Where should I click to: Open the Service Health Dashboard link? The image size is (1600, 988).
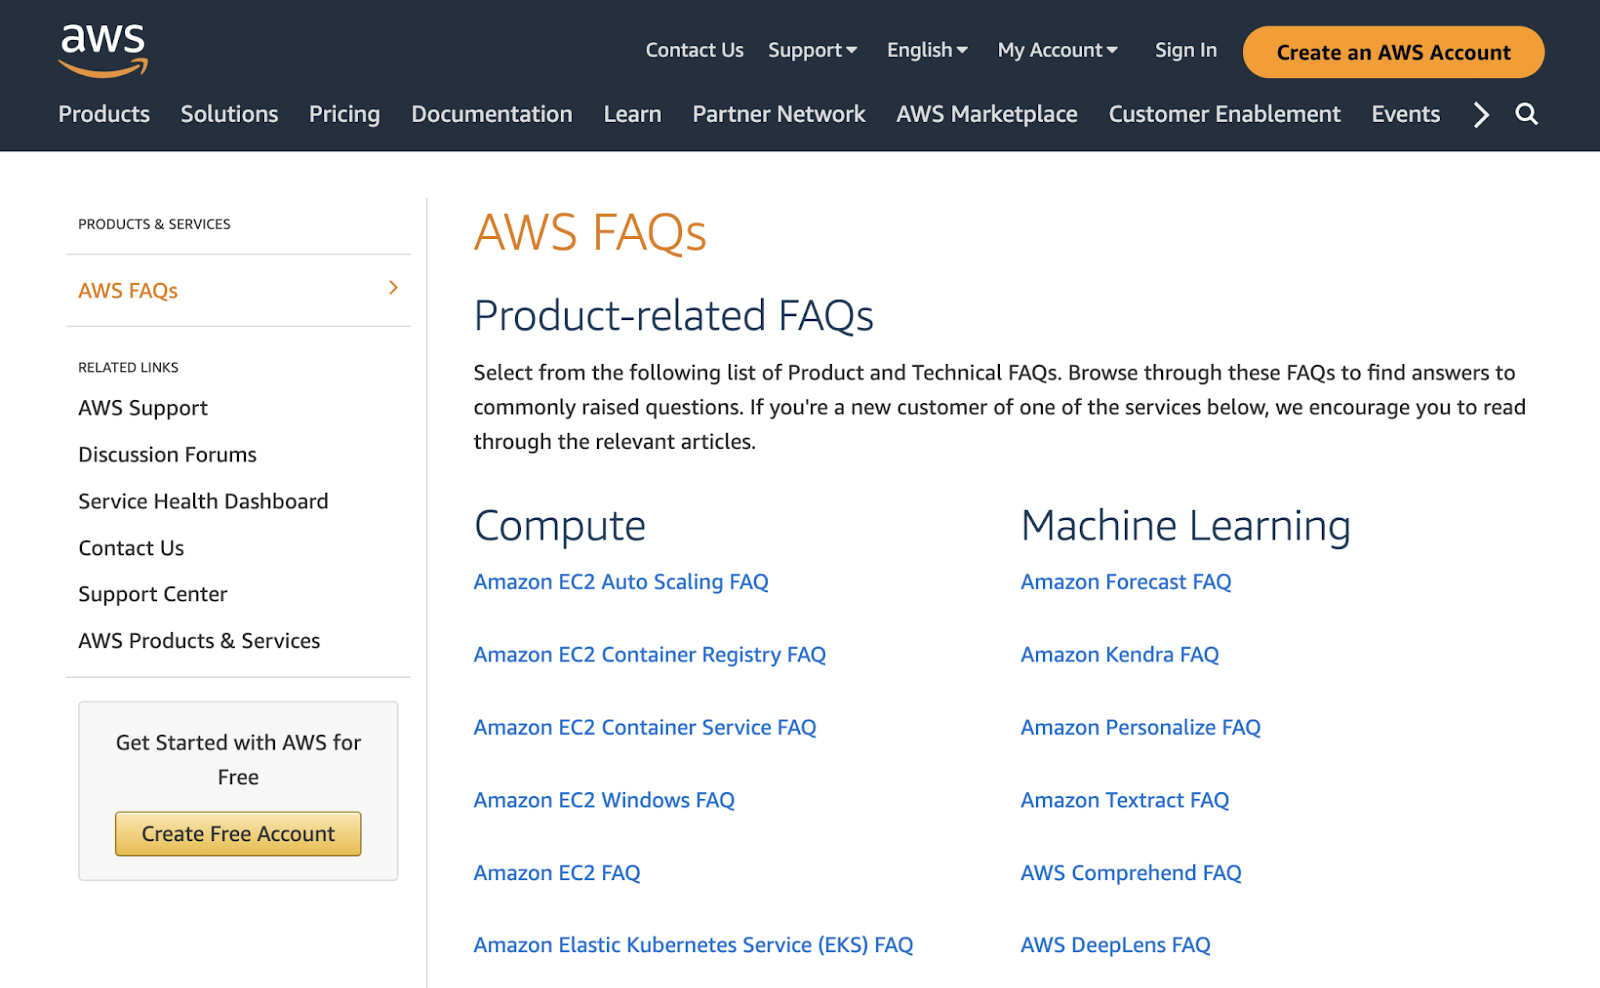tap(203, 500)
